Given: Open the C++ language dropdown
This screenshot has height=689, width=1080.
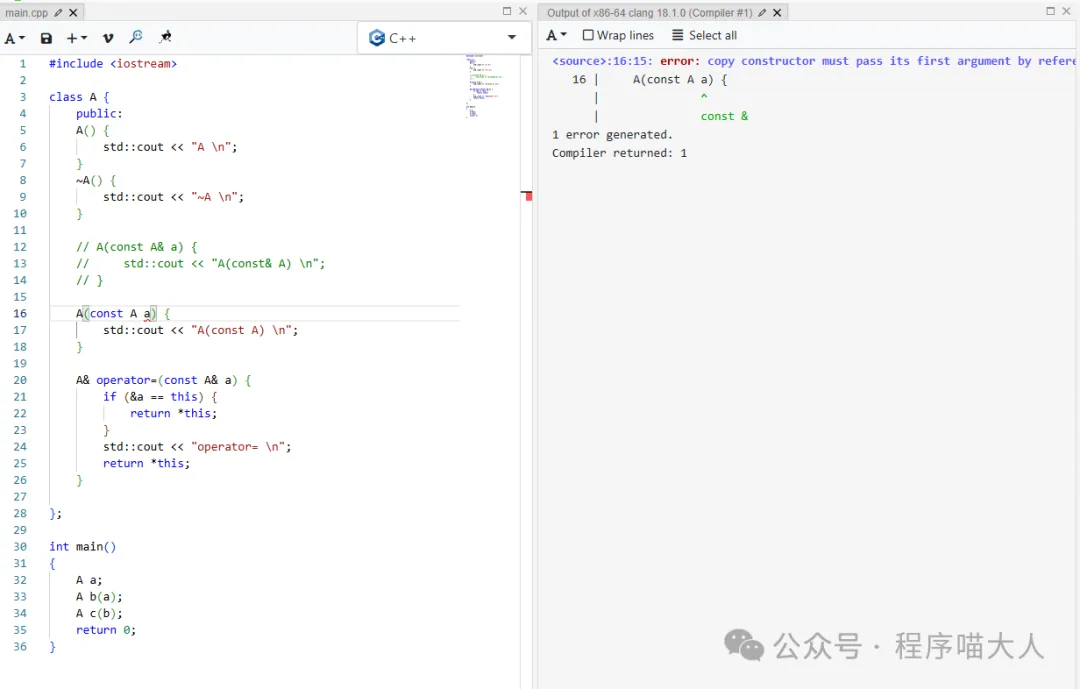Looking at the screenshot, I should click(x=444, y=38).
